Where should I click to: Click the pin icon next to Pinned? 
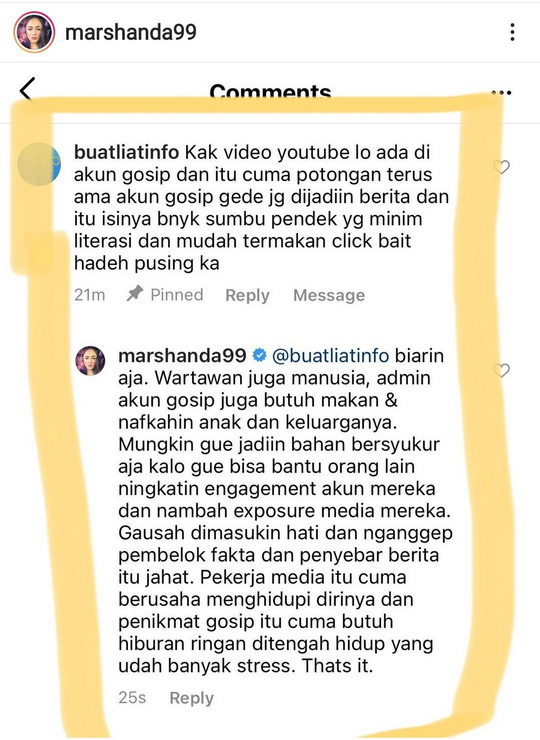135,294
